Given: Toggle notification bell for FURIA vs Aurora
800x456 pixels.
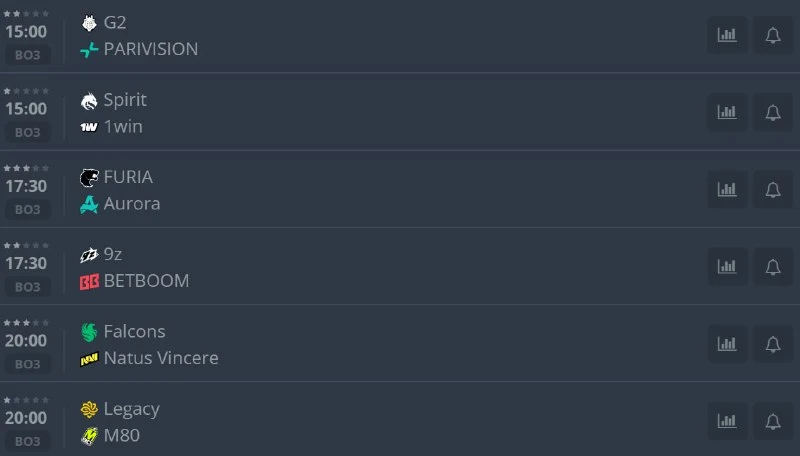Looking at the screenshot, I should [773, 190].
